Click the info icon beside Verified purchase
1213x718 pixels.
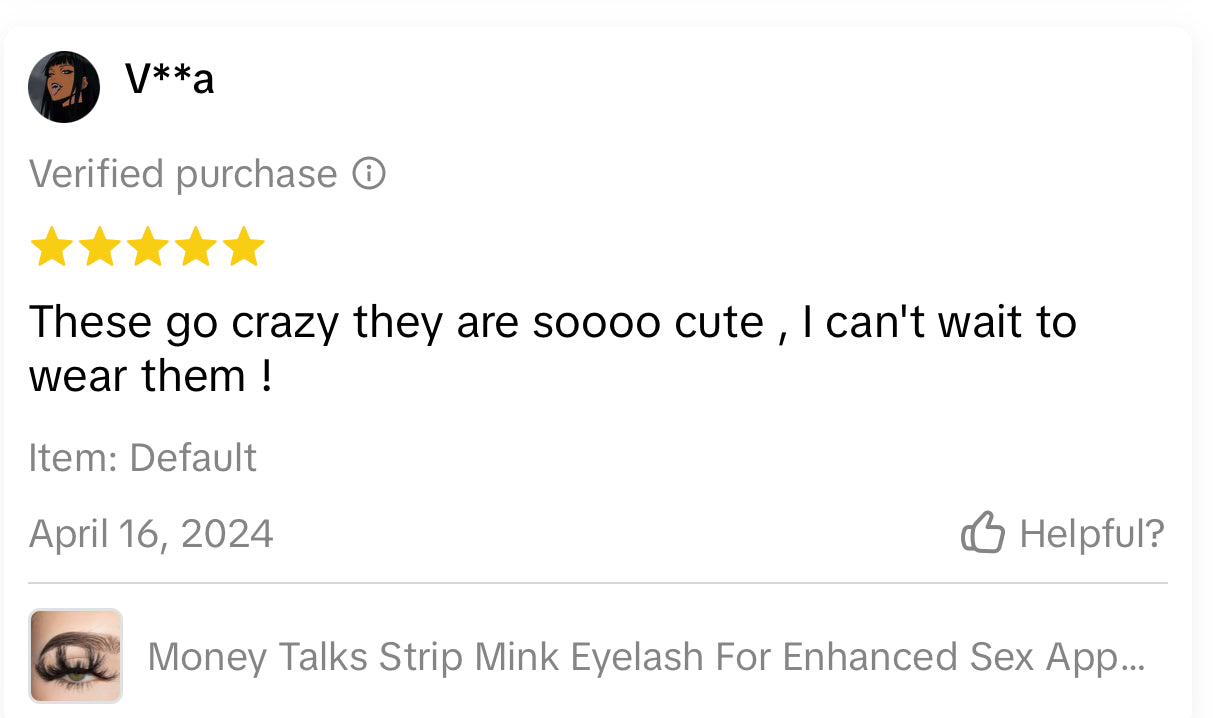click(x=369, y=175)
